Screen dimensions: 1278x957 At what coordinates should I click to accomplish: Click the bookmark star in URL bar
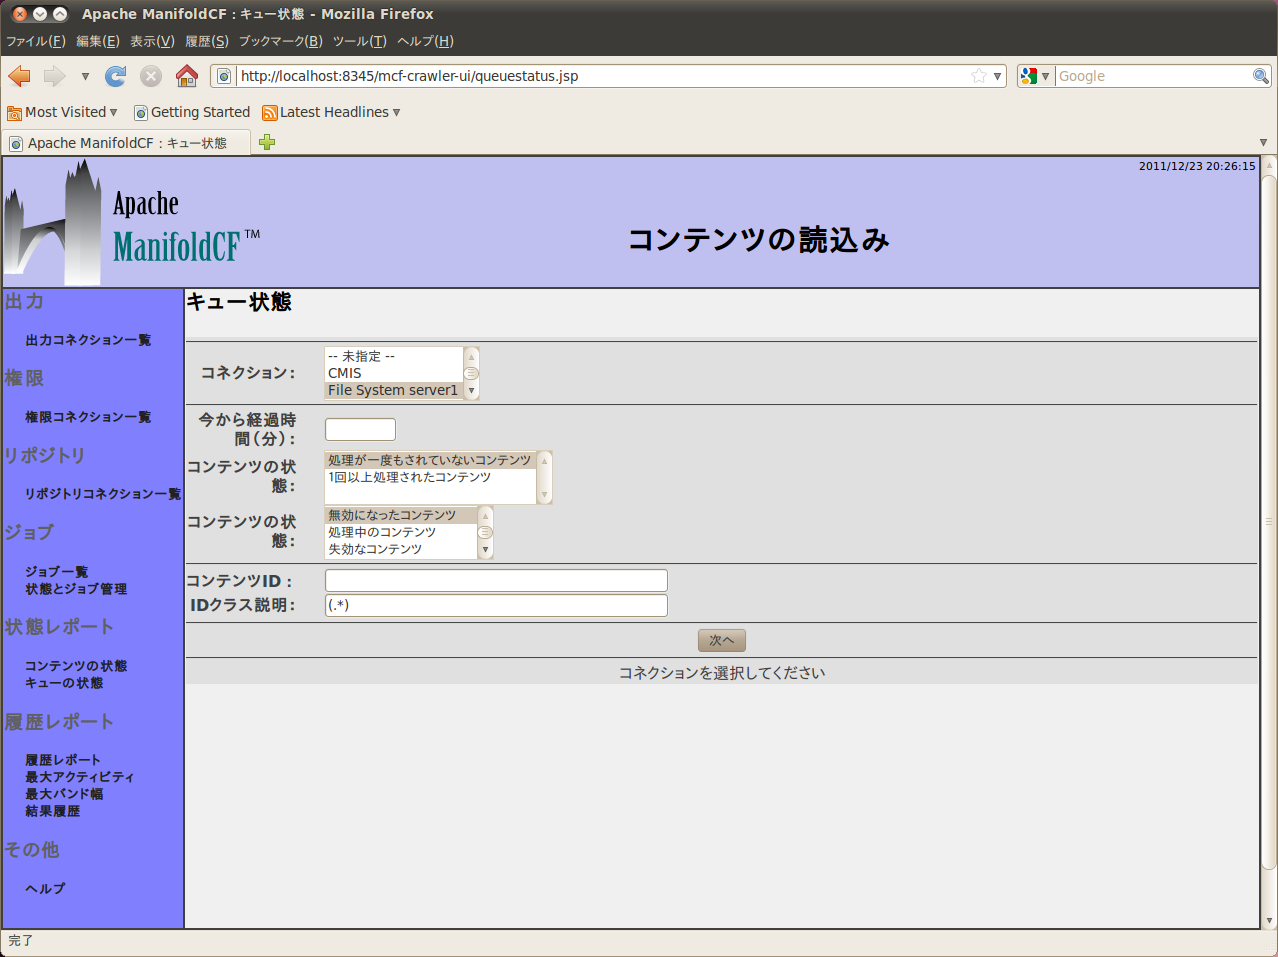pos(978,76)
